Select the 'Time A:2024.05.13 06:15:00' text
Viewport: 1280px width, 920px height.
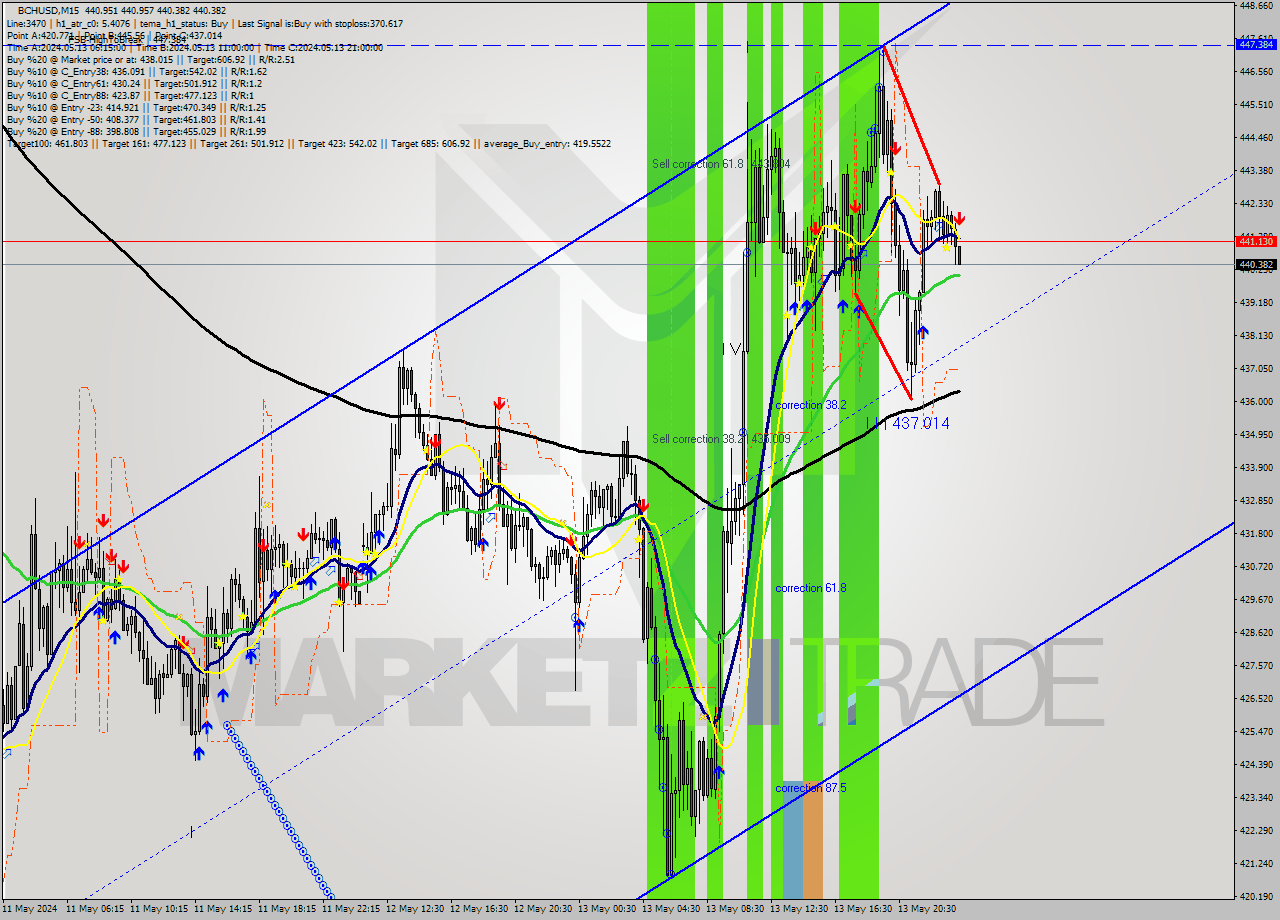(x=65, y=47)
